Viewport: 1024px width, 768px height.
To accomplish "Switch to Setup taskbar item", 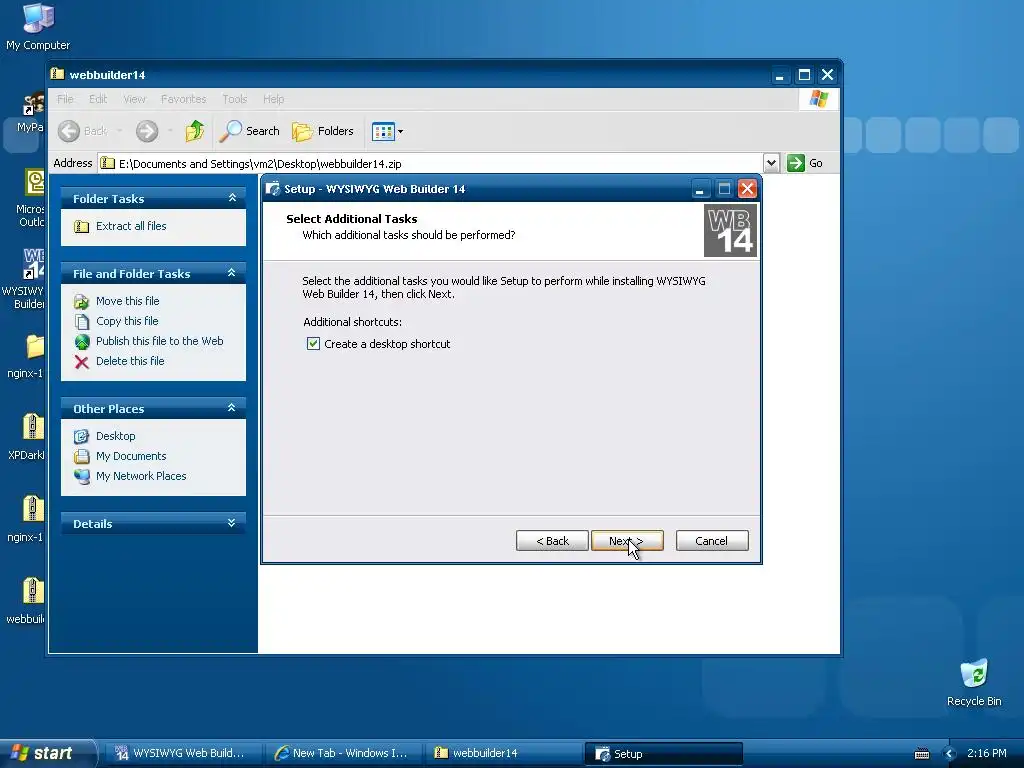I will click(x=664, y=754).
